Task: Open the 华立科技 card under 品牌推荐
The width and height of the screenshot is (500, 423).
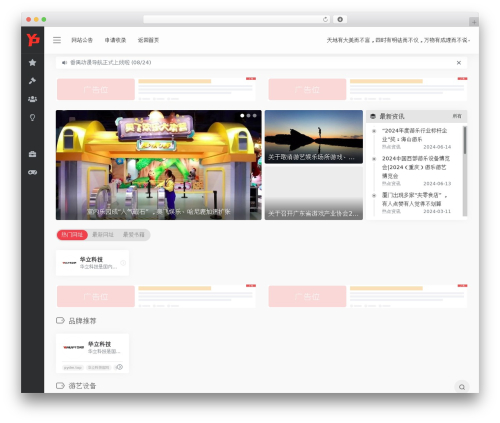Action: coord(92,353)
